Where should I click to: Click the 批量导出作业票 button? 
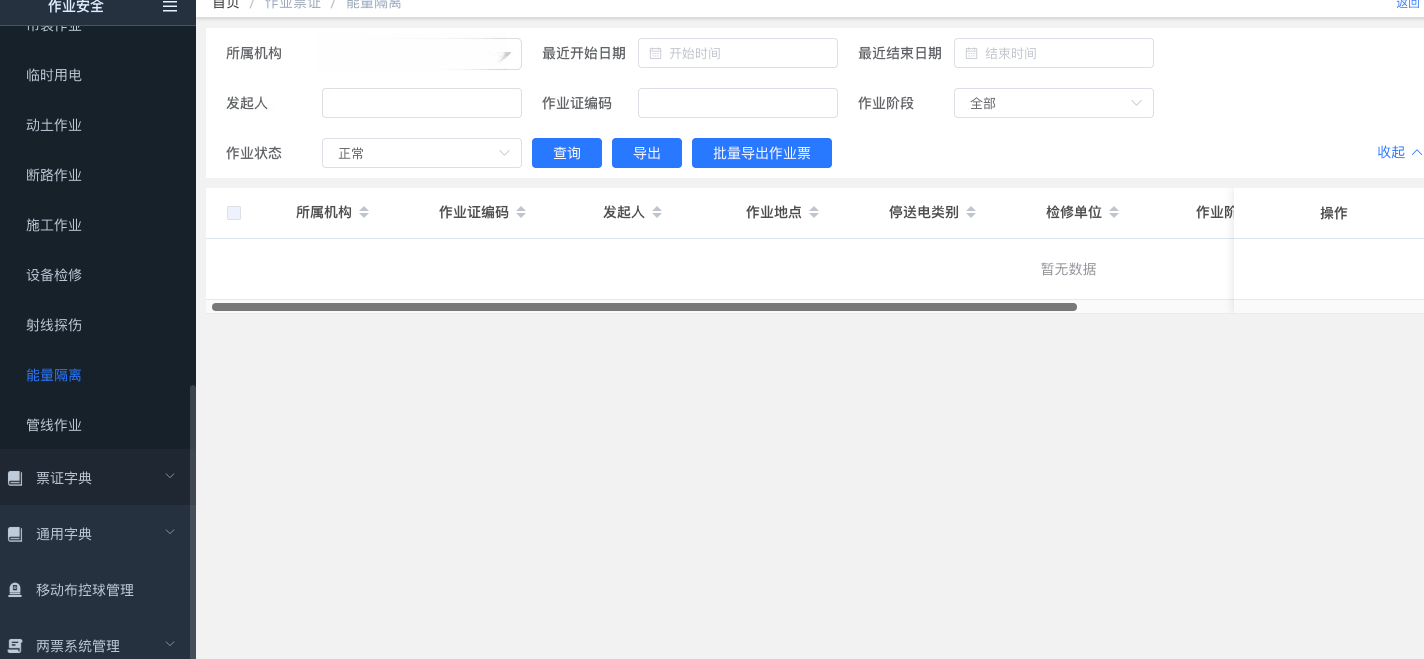pyautogui.click(x=761, y=153)
